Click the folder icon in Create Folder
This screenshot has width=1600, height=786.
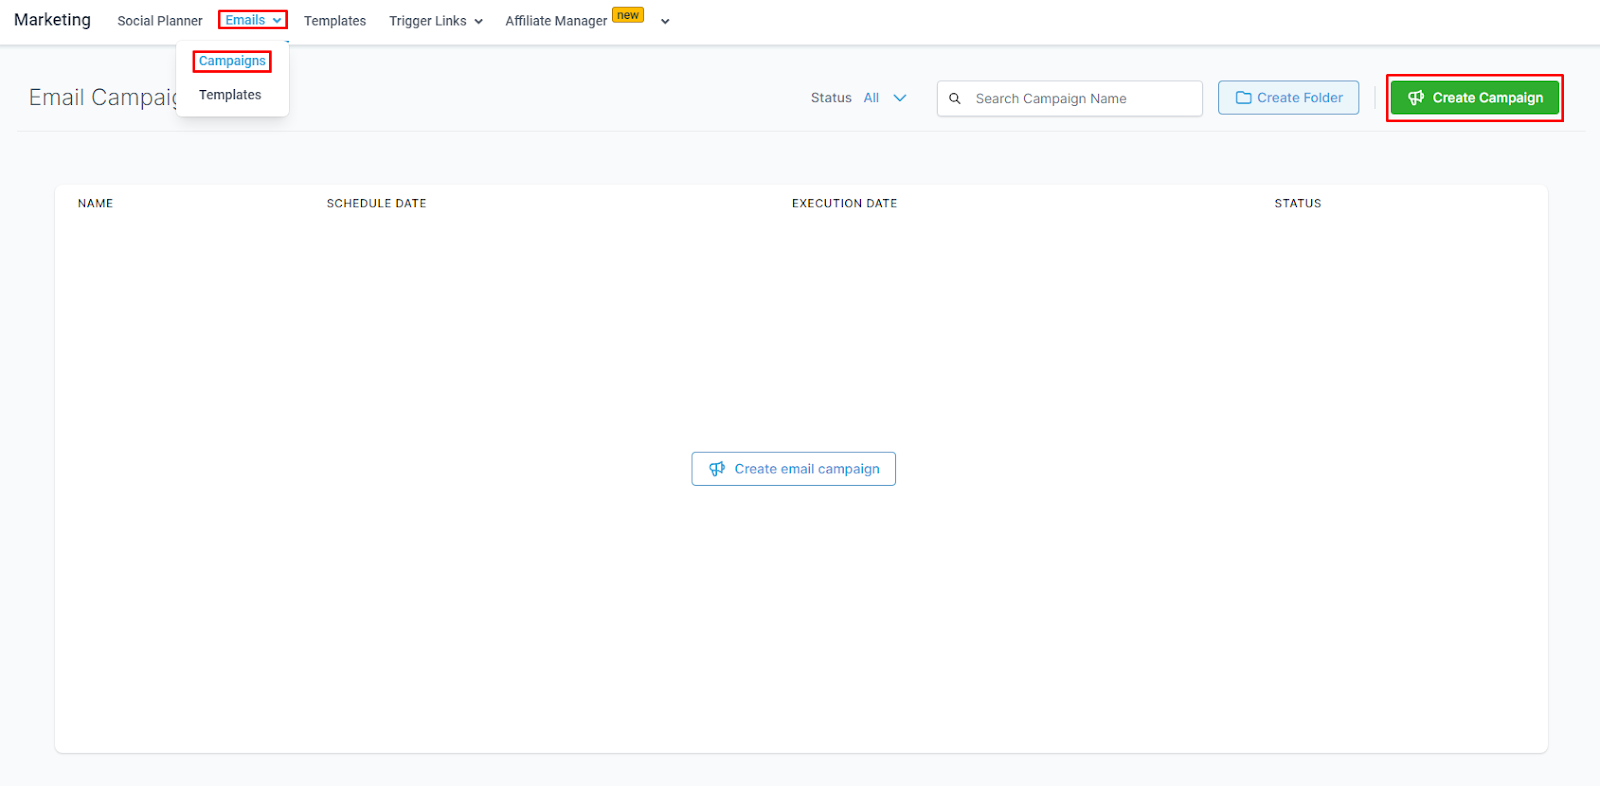(1243, 98)
